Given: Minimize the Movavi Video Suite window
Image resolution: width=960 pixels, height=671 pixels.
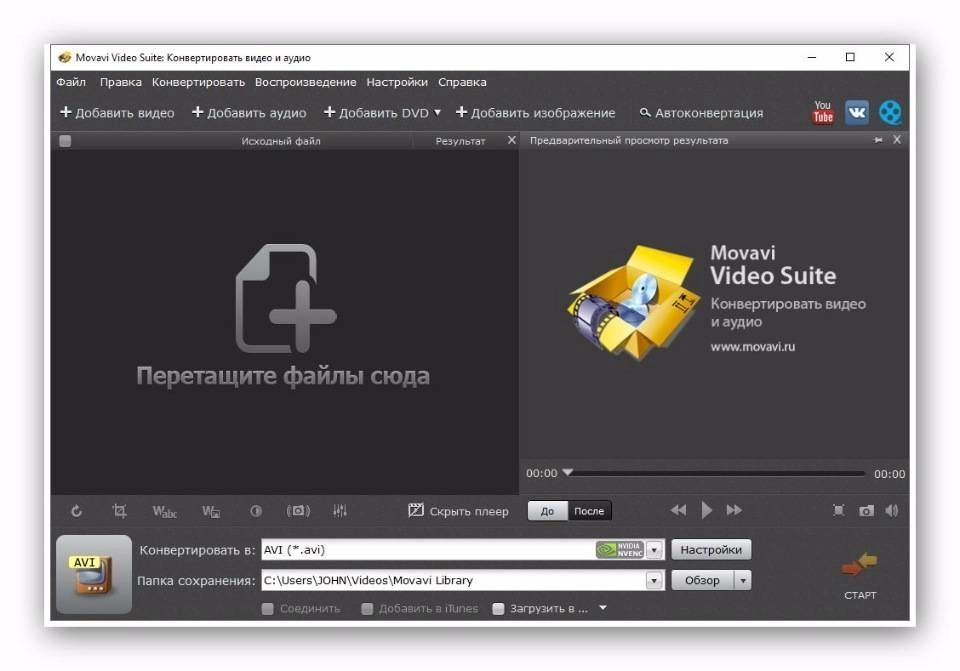Looking at the screenshot, I should click(x=812, y=57).
